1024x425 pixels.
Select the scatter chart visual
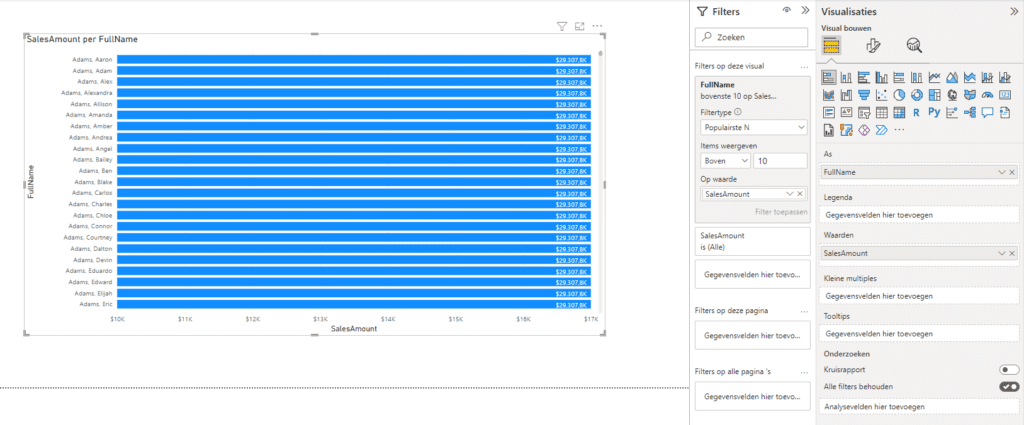882,95
